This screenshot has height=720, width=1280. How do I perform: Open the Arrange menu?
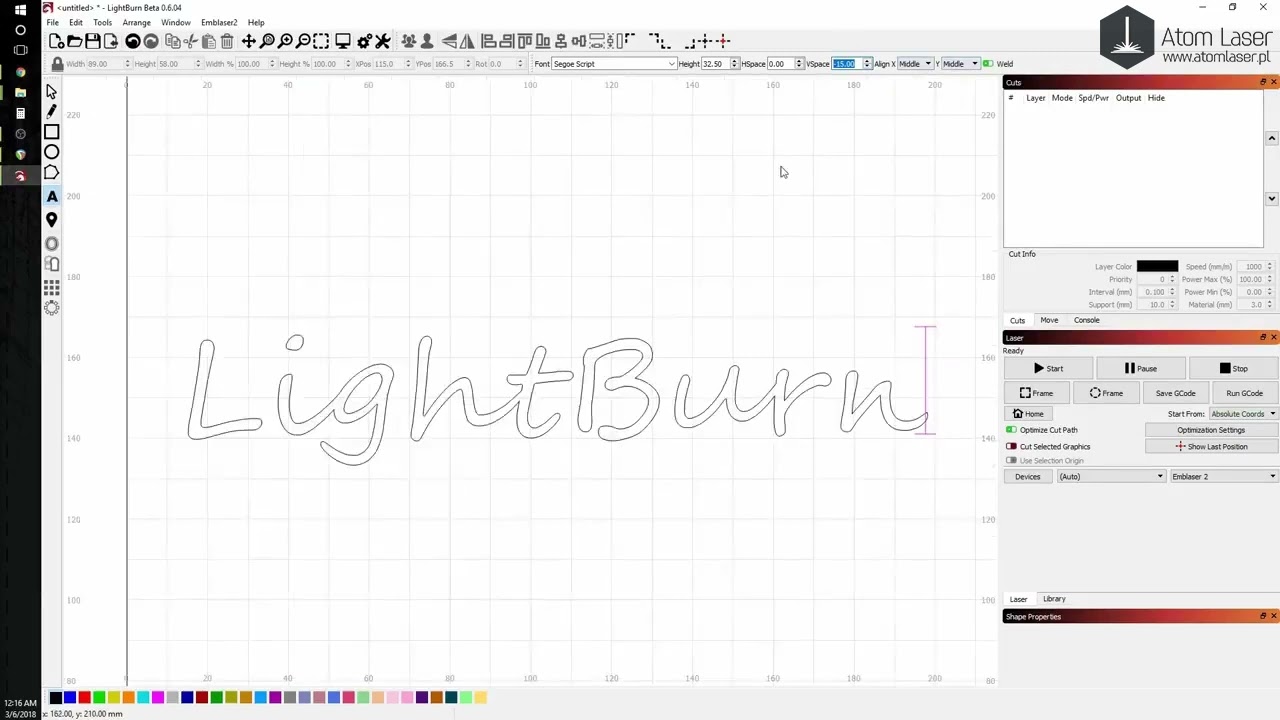point(136,22)
